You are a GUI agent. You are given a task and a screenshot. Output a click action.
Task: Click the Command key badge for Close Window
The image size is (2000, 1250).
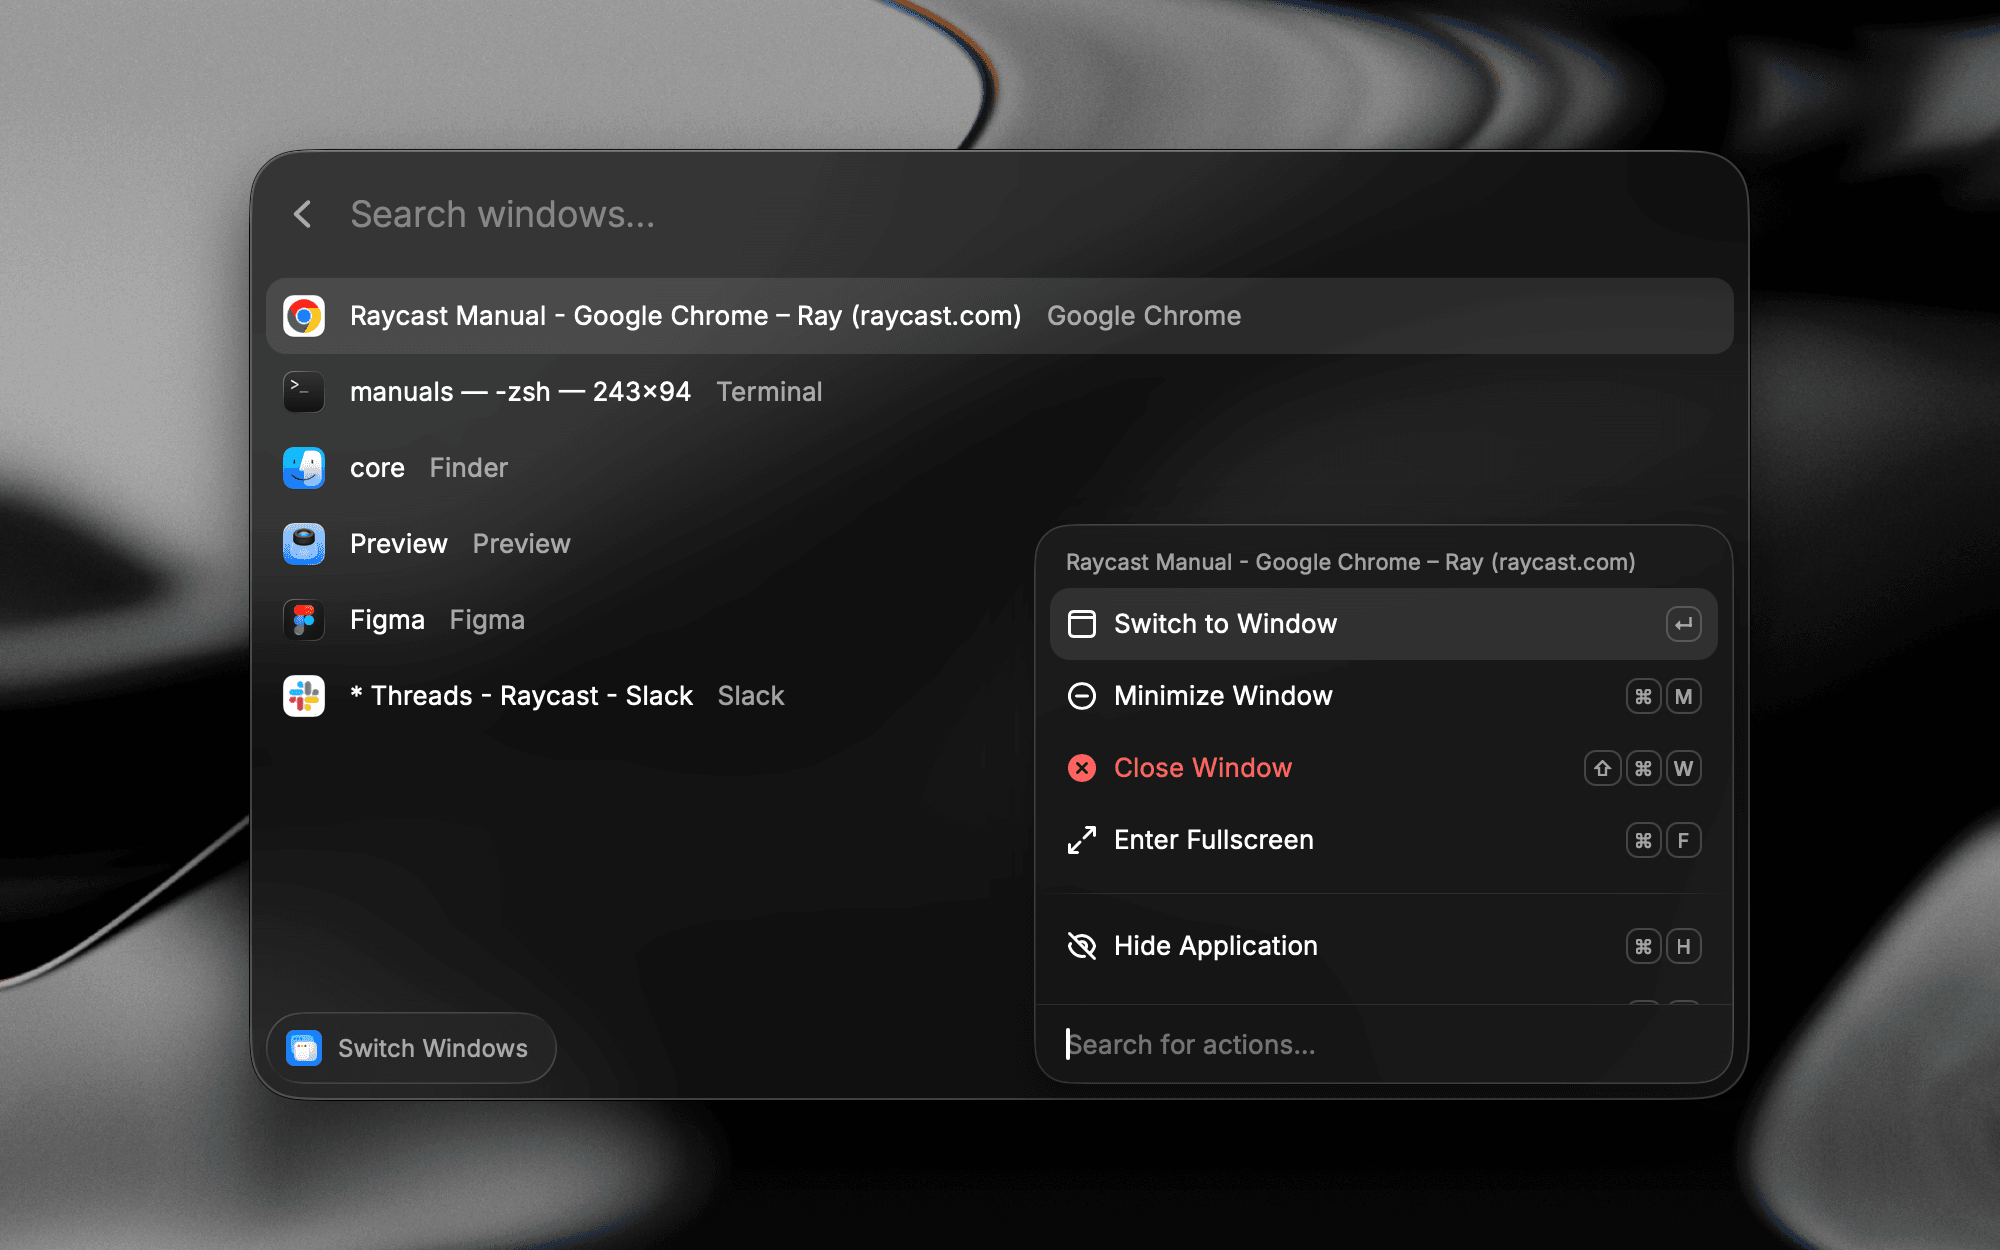click(x=1644, y=768)
